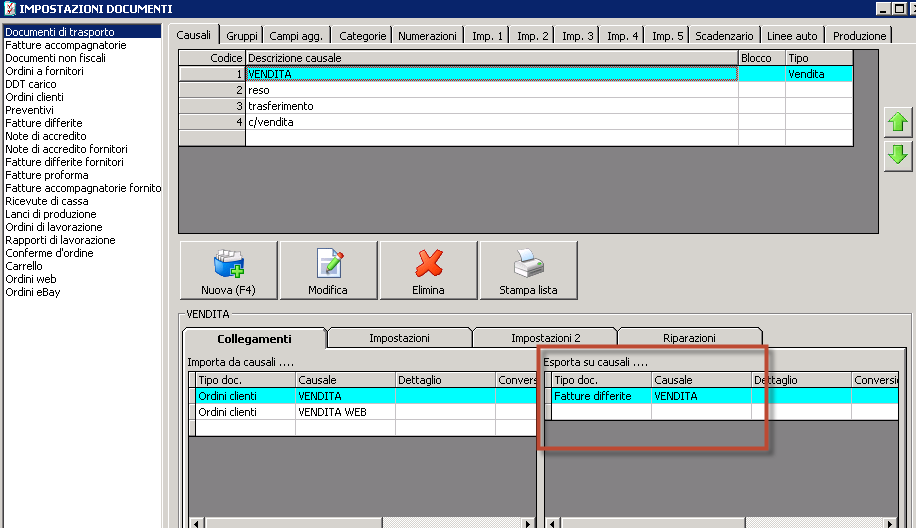Select Ordini clienti in left list

(x=82, y=97)
